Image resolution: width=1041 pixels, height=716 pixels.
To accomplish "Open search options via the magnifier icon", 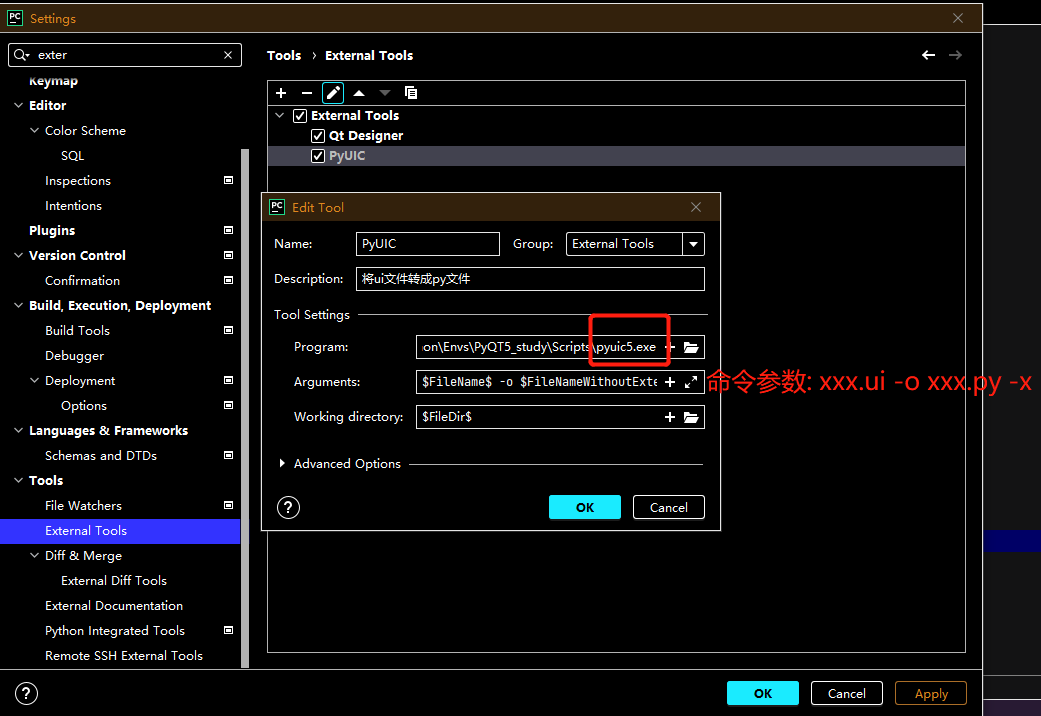I will pos(21,55).
